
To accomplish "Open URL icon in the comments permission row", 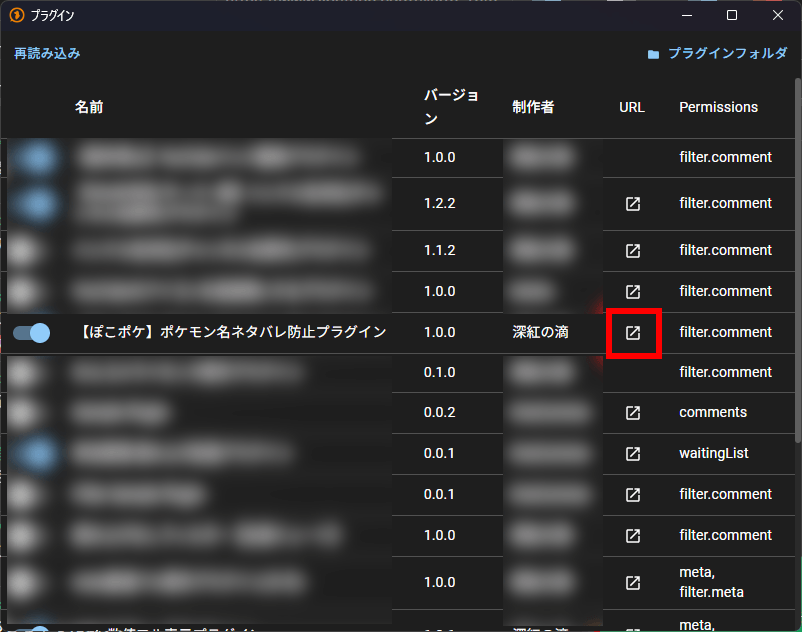I will 632,412.
